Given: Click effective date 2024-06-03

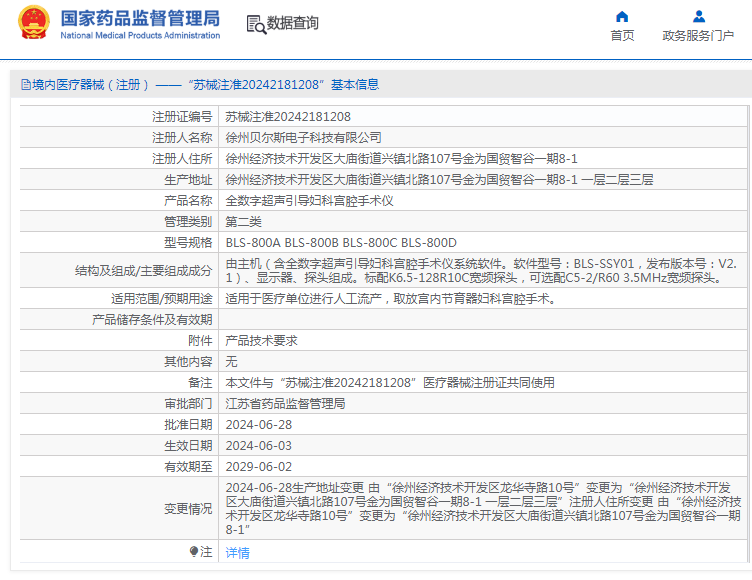Looking at the screenshot, I should [x=258, y=446].
